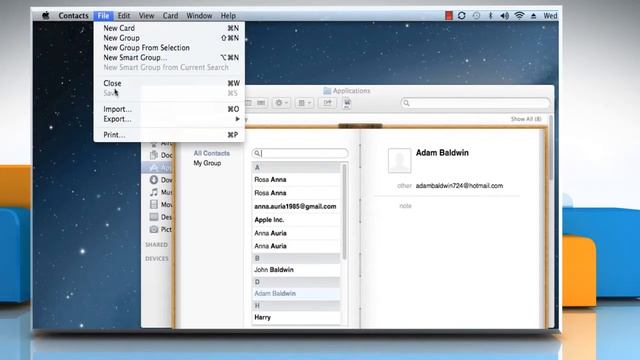
Task: Click the red menu bar status icon
Action: point(449,16)
